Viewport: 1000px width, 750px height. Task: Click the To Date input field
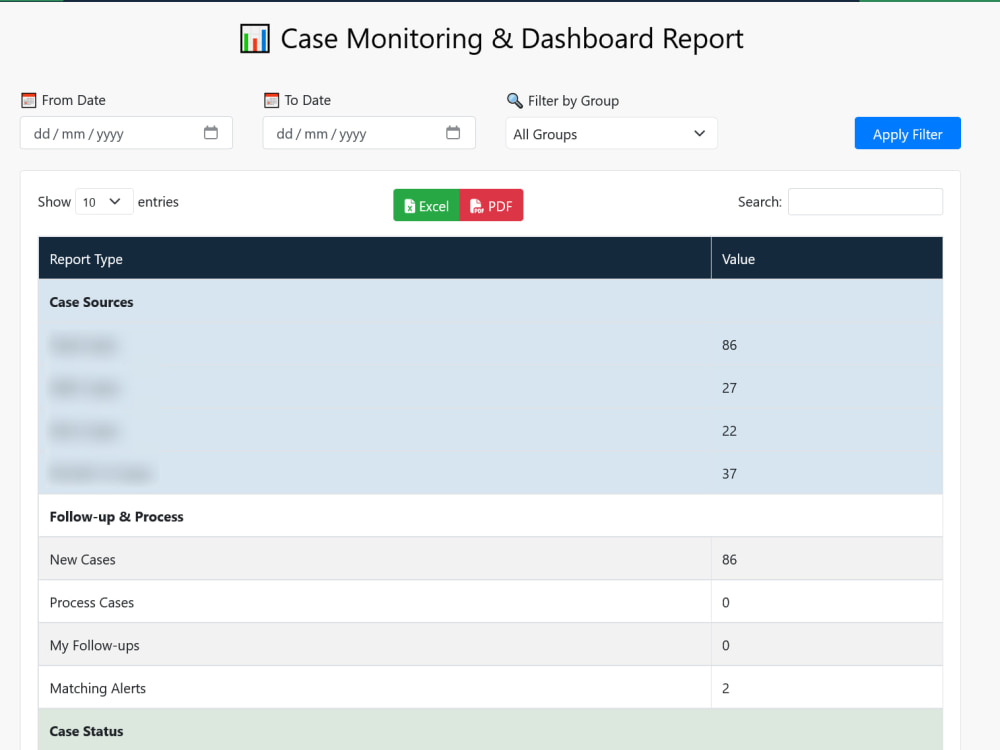[369, 133]
